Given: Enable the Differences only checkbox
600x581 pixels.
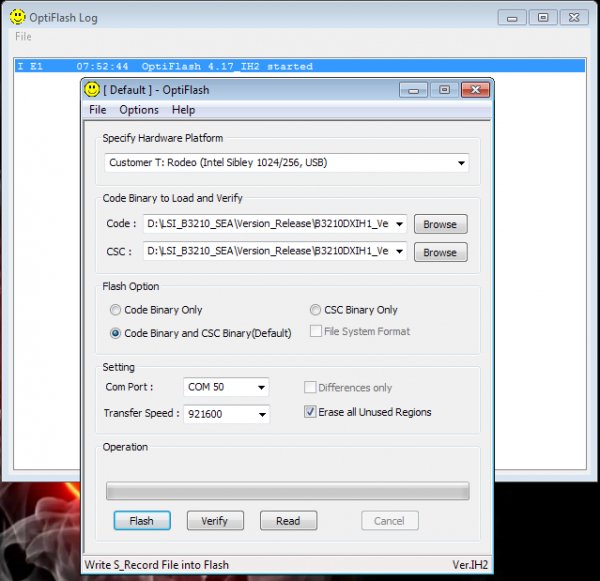Looking at the screenshot, I should pos(310,387).
